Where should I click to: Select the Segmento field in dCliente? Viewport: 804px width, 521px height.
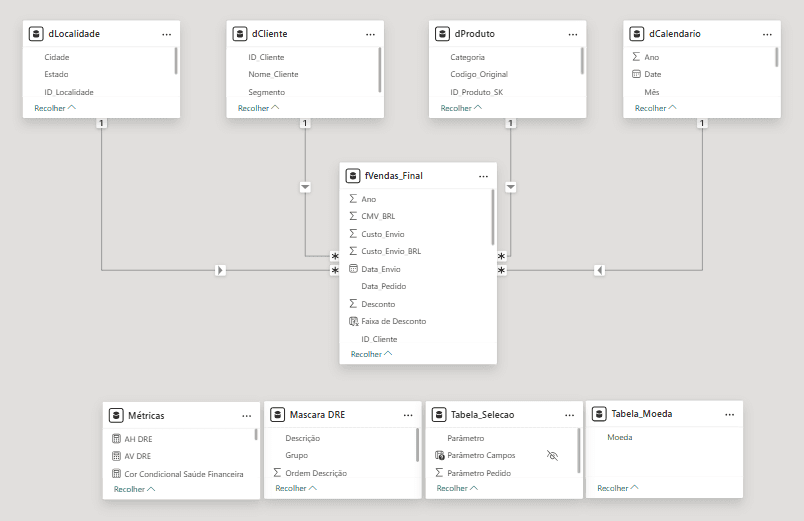tap(267, 92)
